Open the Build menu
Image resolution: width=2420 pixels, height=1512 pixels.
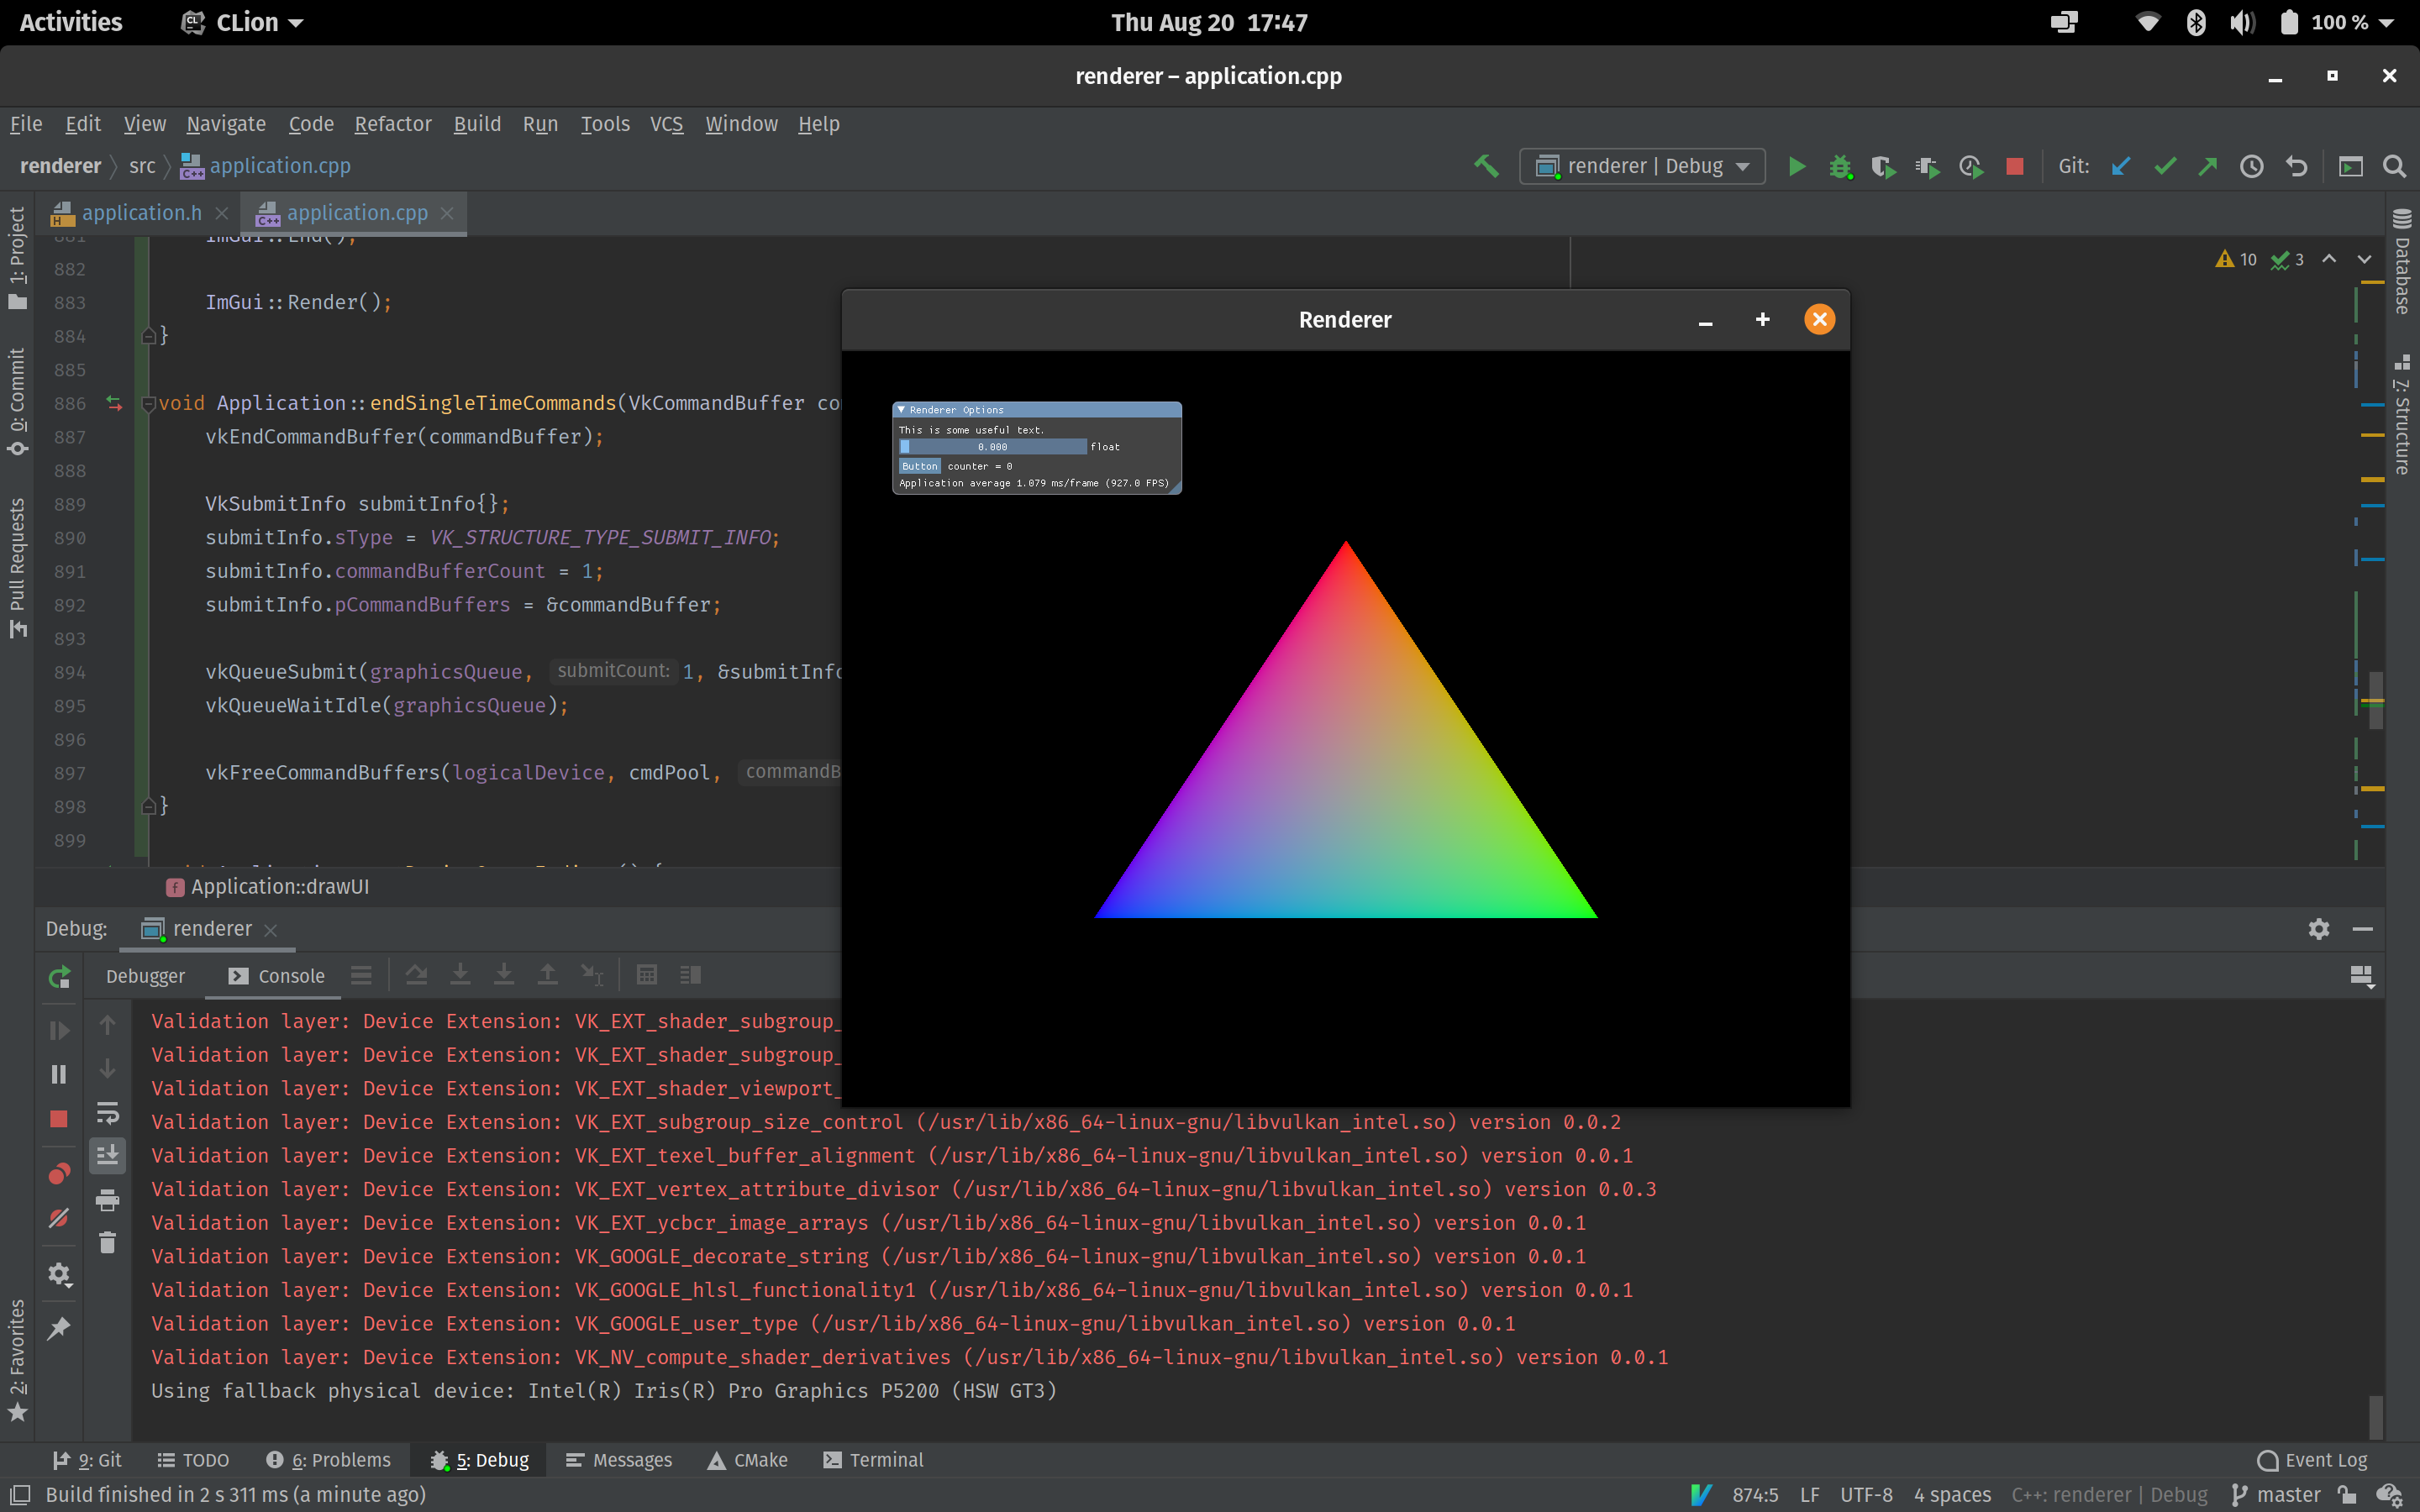[x=476, y=123]
